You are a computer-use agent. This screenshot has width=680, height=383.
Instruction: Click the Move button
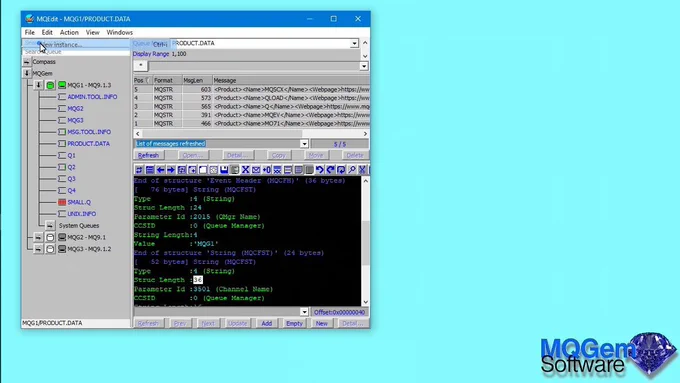[316, 155]
